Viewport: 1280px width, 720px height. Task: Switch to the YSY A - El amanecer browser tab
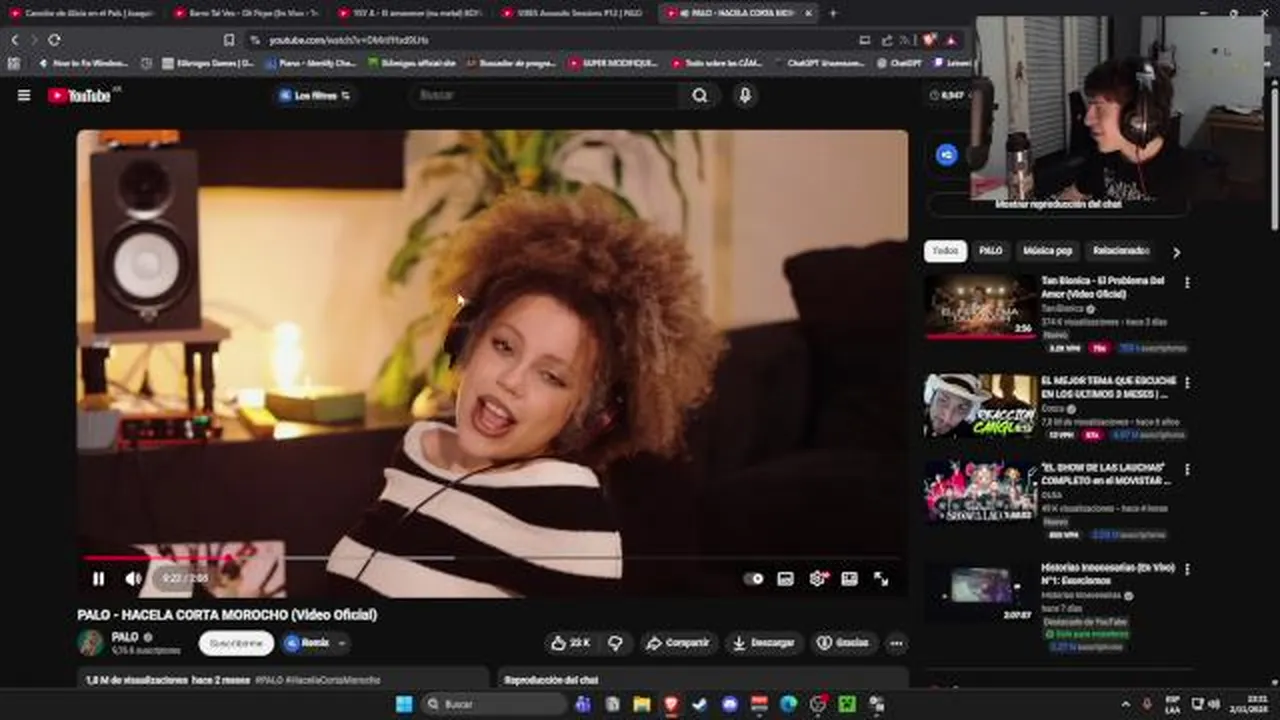coord(411,13)
